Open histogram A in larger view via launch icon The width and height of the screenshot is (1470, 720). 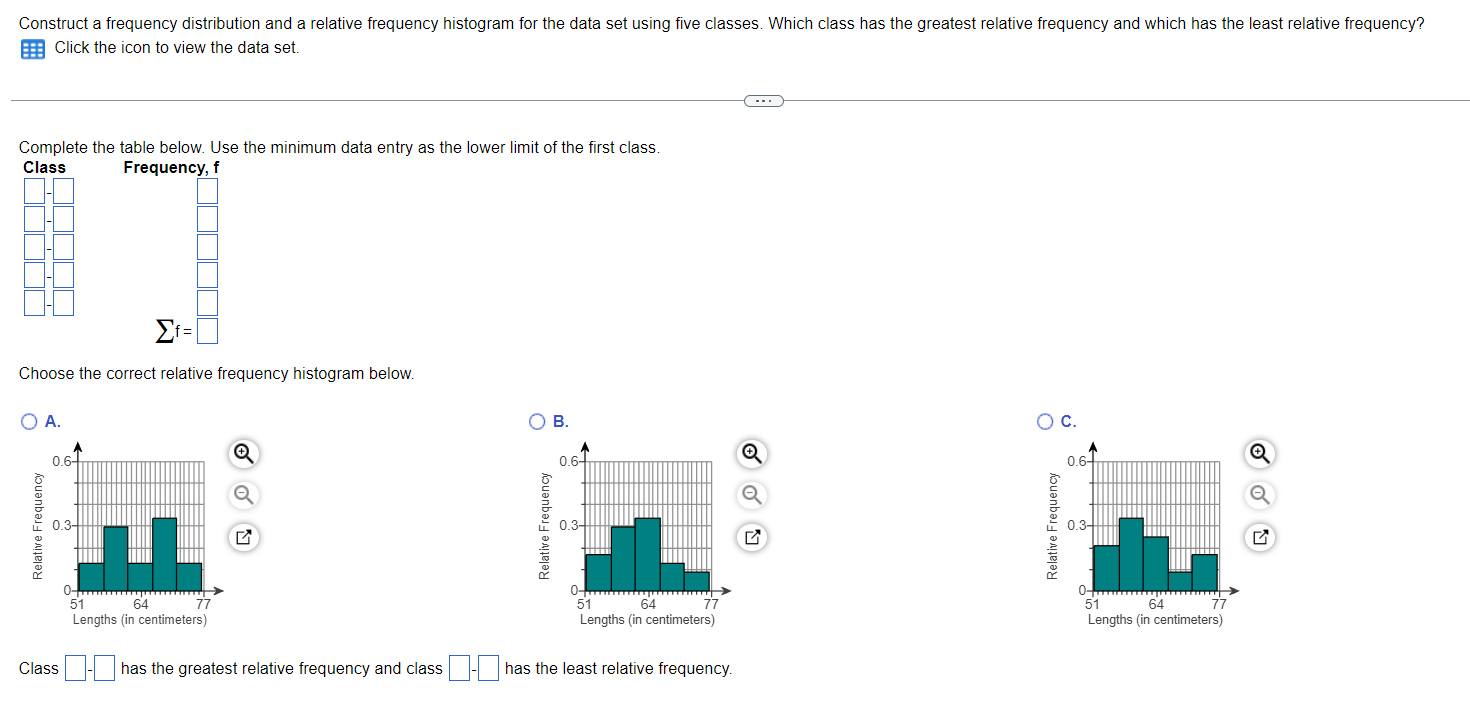click(x=242, y=537)
